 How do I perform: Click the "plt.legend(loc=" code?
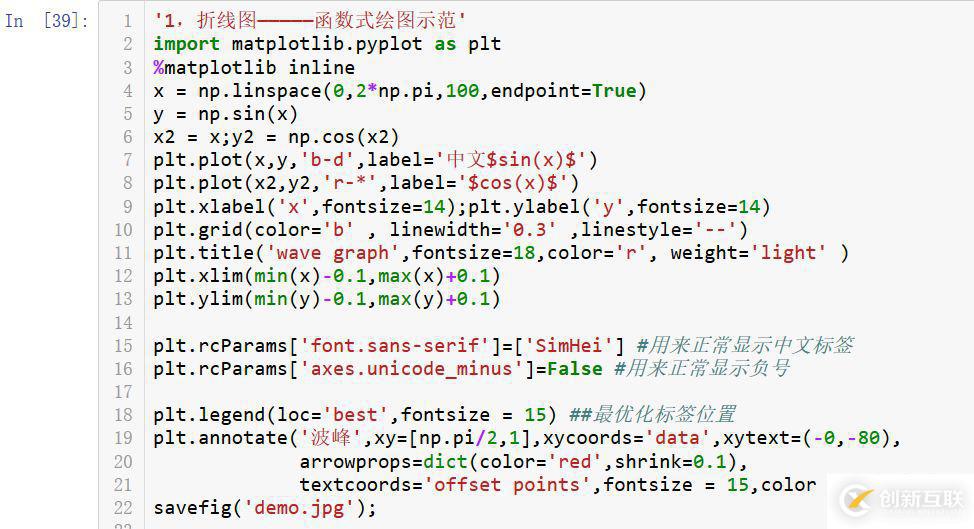[238, 415]
